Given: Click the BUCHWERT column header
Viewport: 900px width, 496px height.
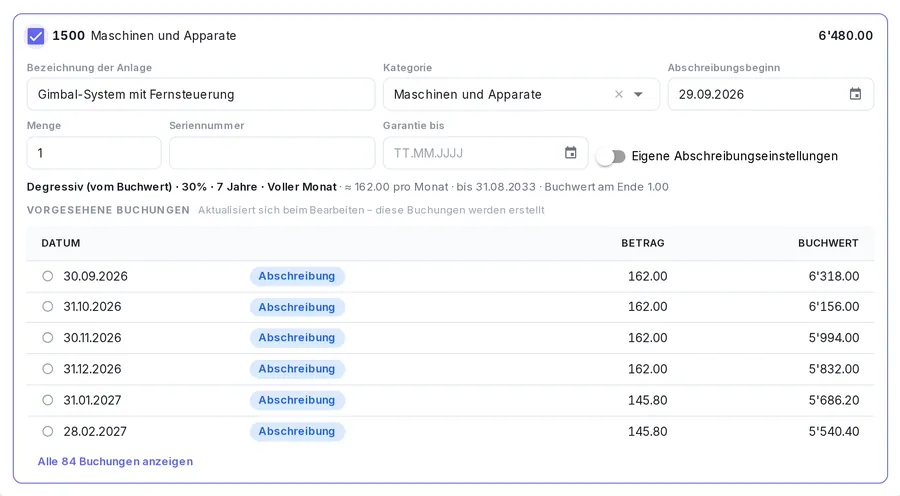Looking at the screenshot, I should [828, 243].
